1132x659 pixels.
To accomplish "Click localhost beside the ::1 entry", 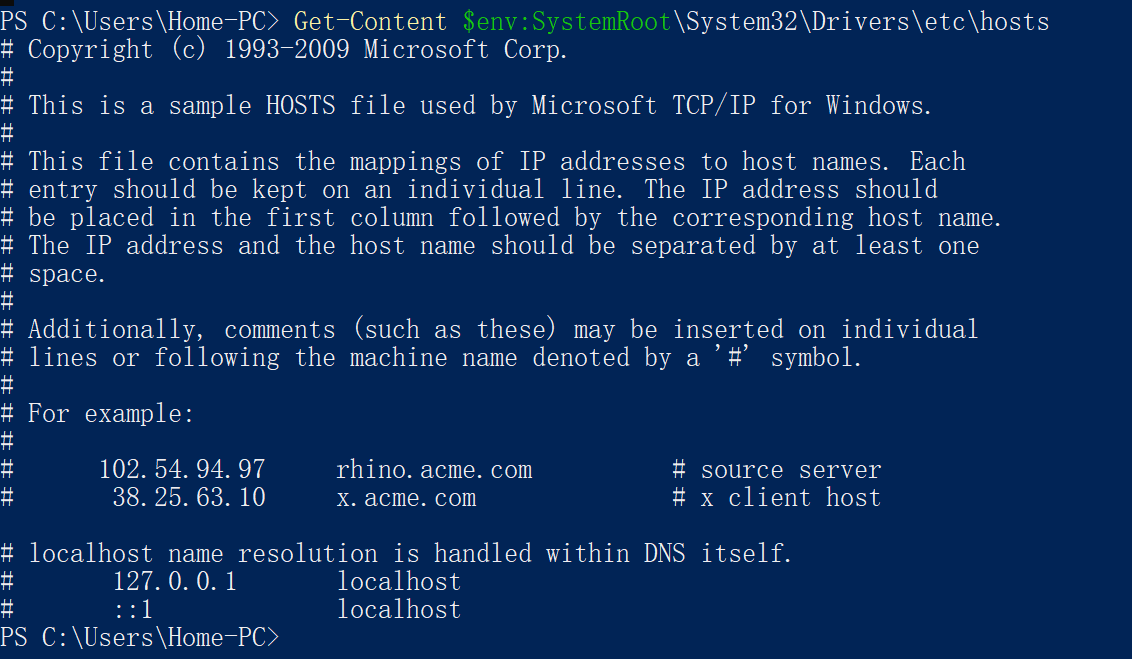I will [x=399, y=609].
